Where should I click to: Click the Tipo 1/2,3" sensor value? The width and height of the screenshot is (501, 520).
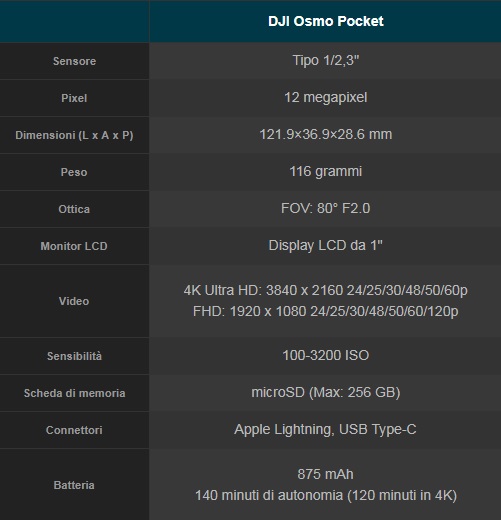pos(326,61)
